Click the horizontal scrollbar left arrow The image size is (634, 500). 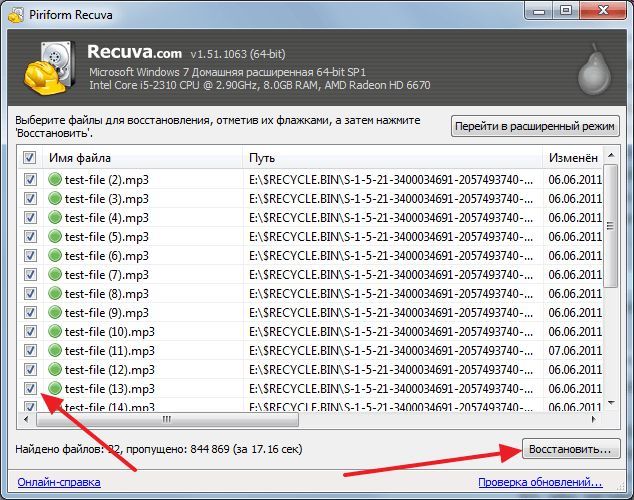click(x=26, y=419)
